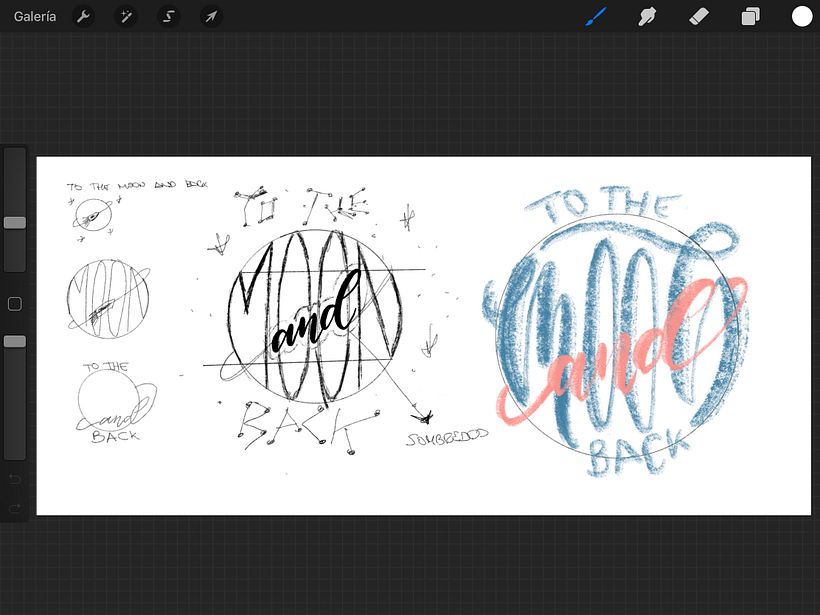Activate the Selection tool
This screenshot has width=820, height=615.
[x=168, y=16]
